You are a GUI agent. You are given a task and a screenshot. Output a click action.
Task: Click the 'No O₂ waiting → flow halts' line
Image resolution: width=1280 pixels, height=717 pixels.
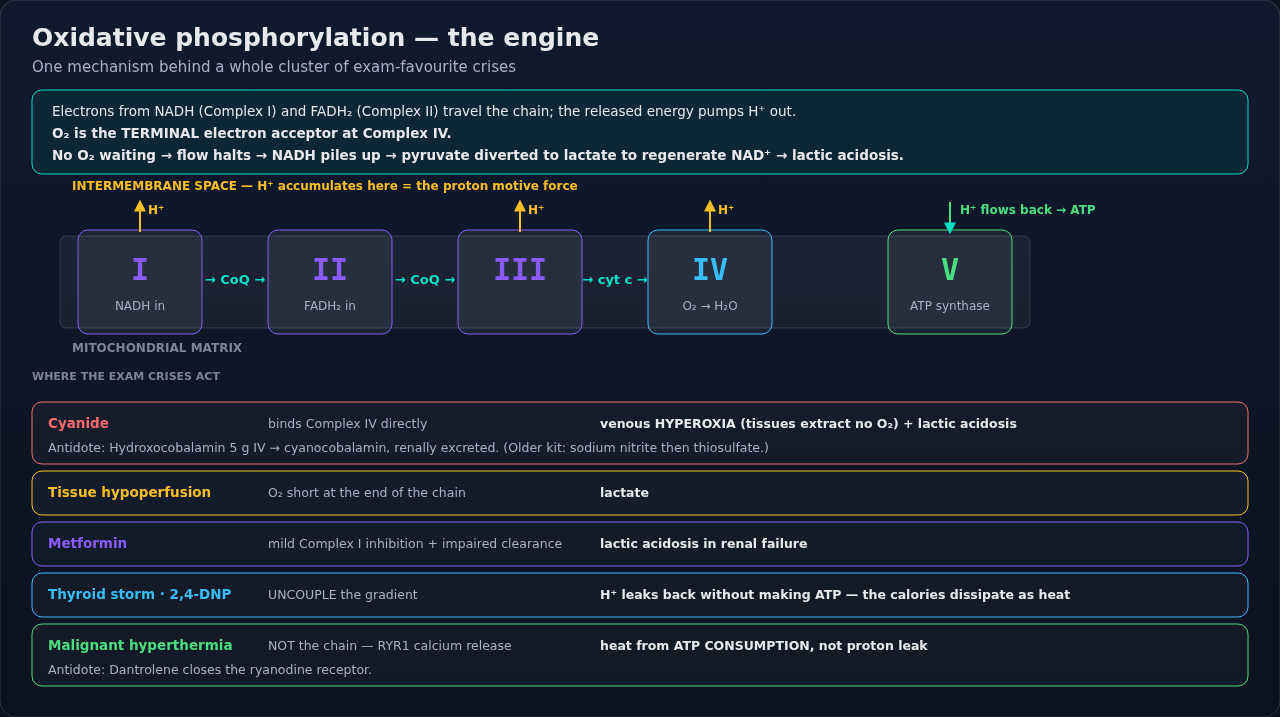(478, 155)
